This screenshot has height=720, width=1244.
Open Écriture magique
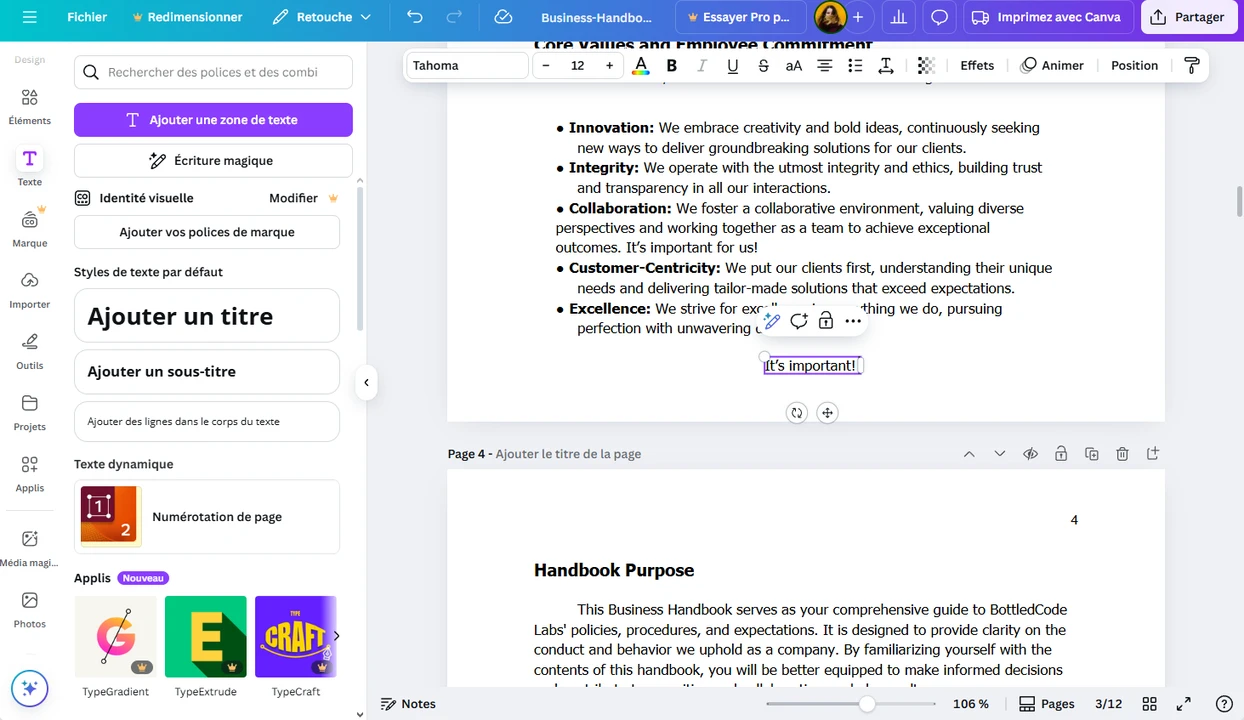(x=213, y=160)
